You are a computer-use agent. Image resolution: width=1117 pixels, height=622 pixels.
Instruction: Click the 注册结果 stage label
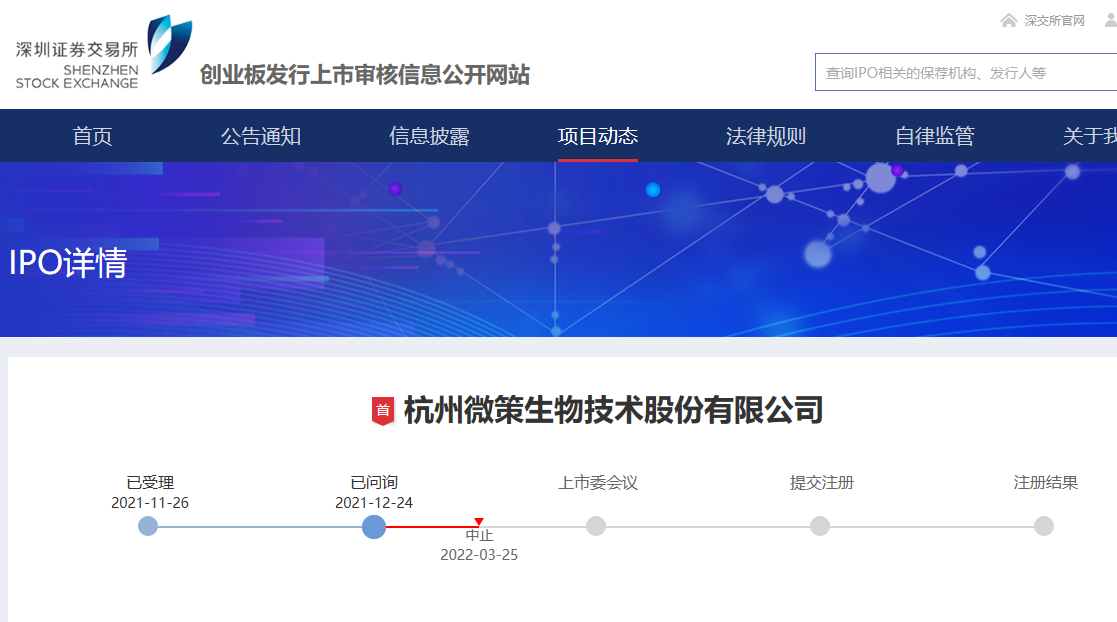click(1046, 483)
